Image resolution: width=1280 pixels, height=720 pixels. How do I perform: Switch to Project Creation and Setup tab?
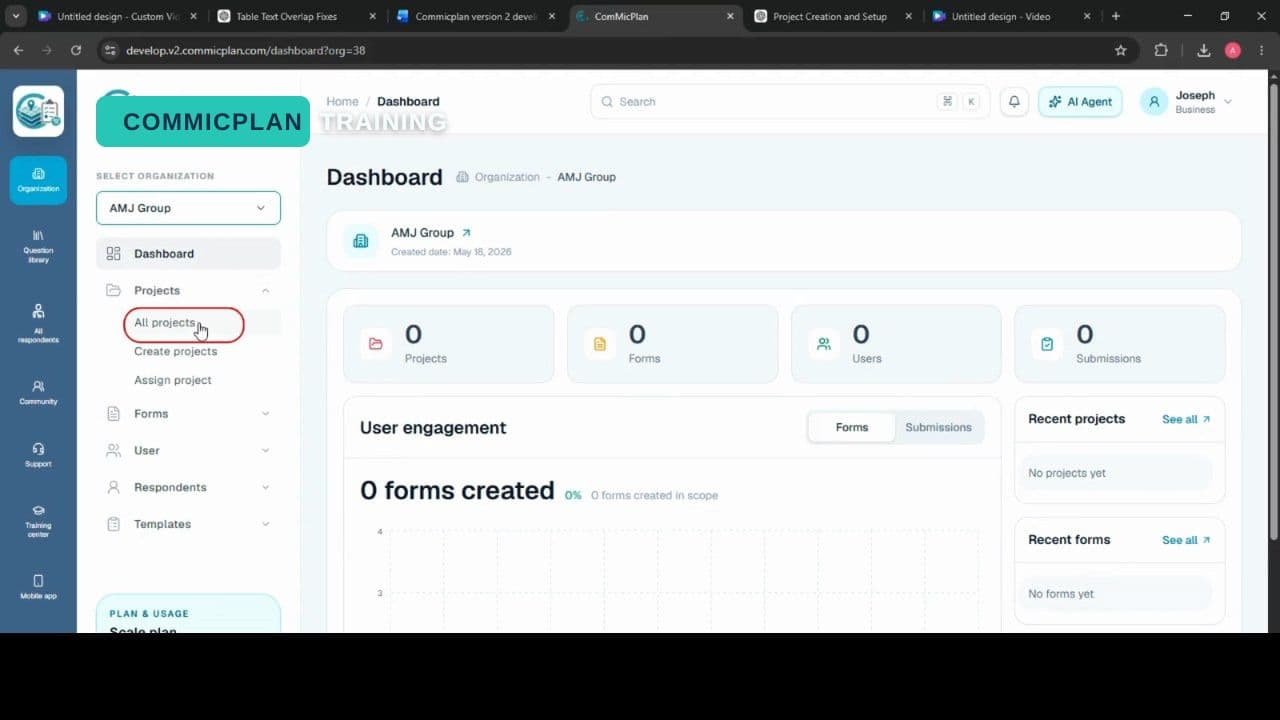click(x=834, y=16)
